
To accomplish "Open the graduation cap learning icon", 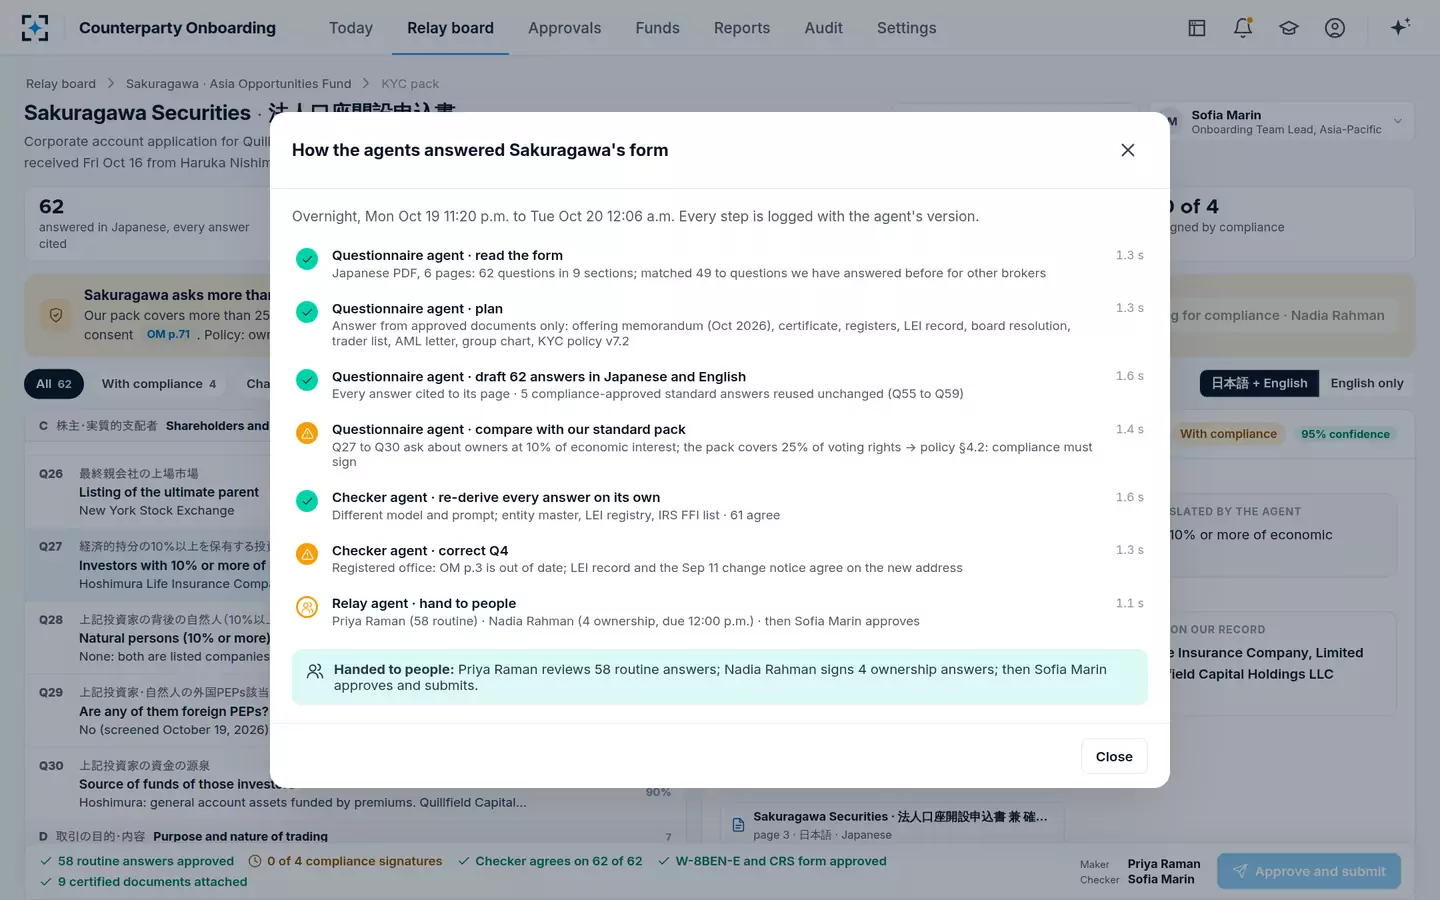I will 1289,28.
